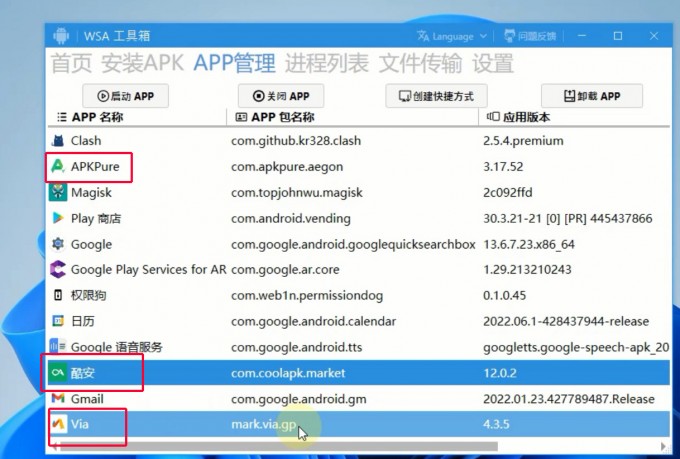The image size is (680, 459).
Task: Select the Clash cat app icon
Action: 58,141
